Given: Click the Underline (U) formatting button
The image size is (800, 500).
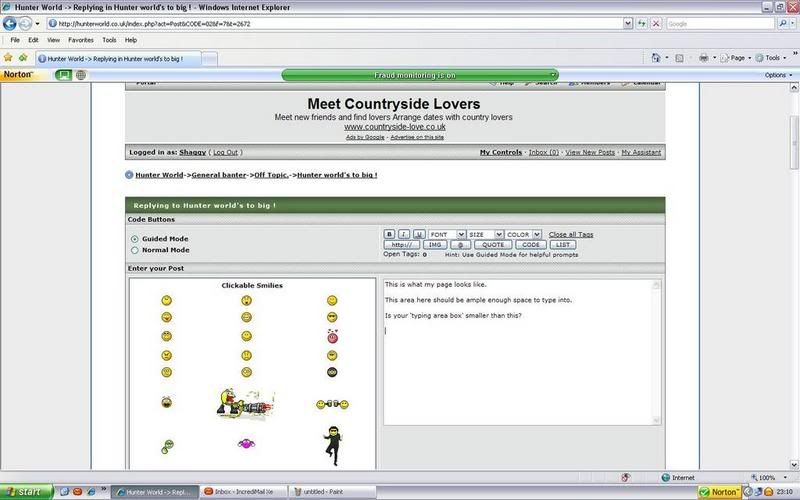Looking at the screenshot, I should pyautogui.click(x=418, y=234).
